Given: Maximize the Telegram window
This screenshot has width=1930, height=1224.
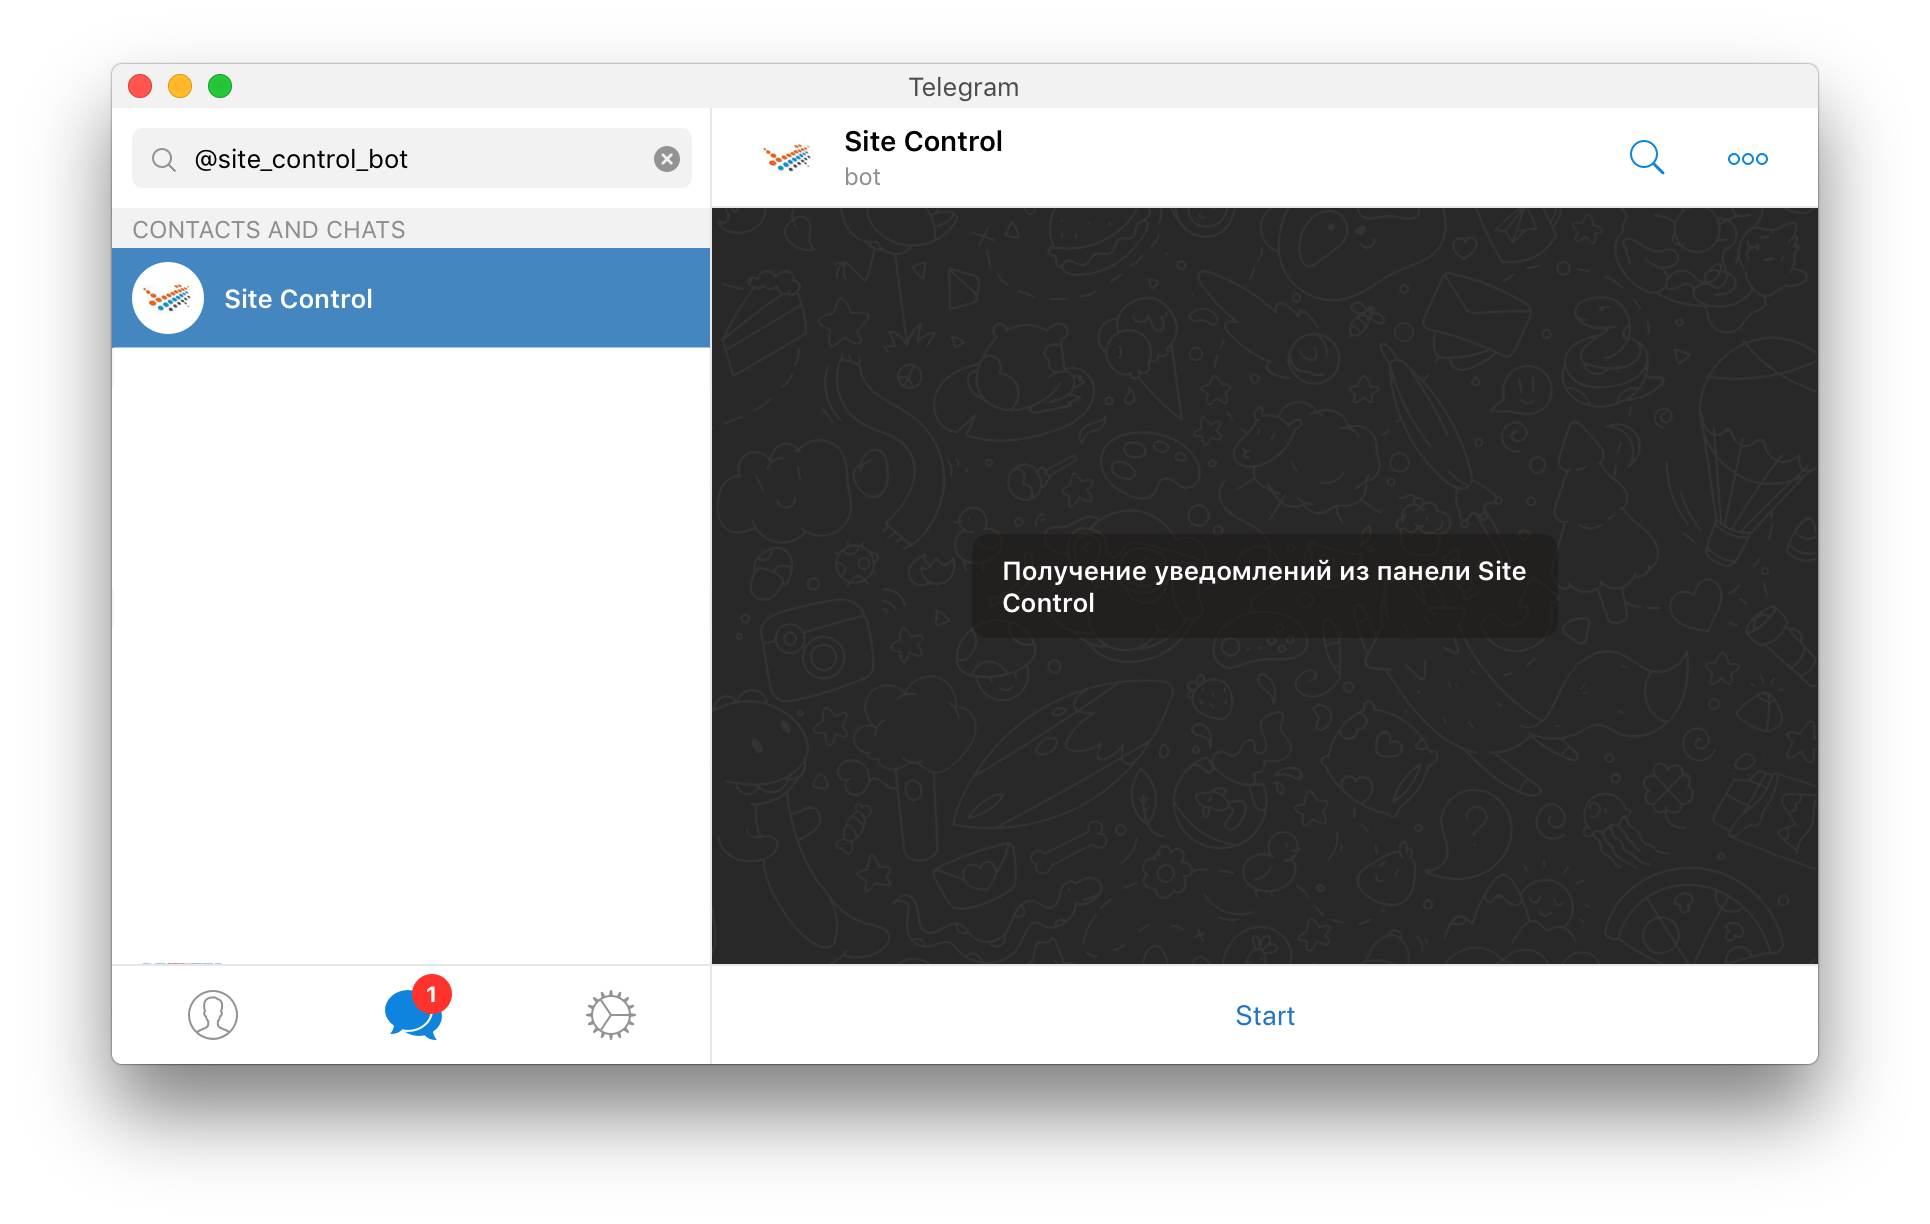Looking at the screenshot, I should coord(220,87).
